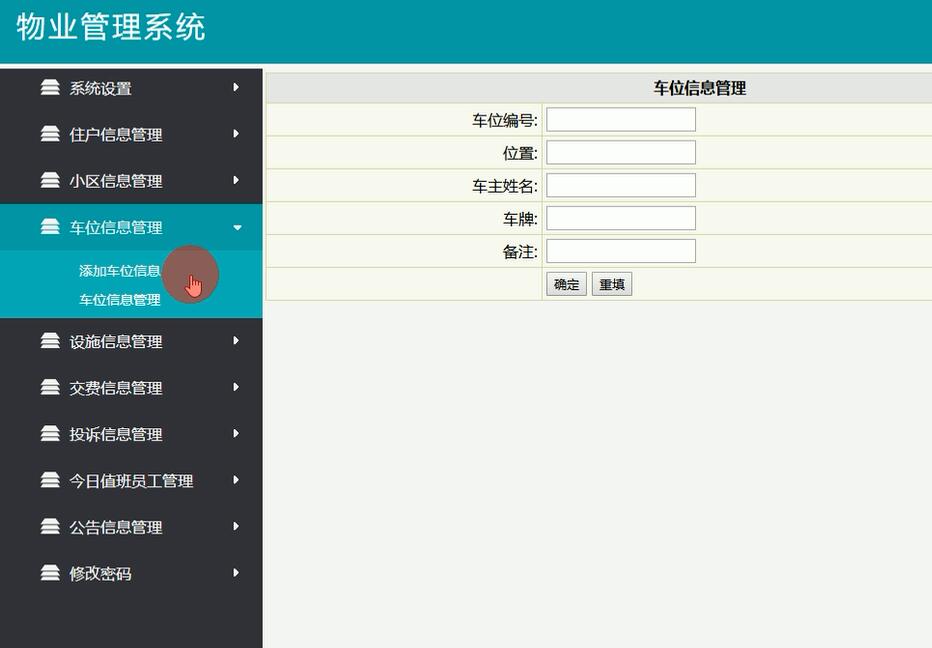This screenshot has height=648, width=932.
Task: Open the 车位信息管理 submenu link
Action: 119,300
